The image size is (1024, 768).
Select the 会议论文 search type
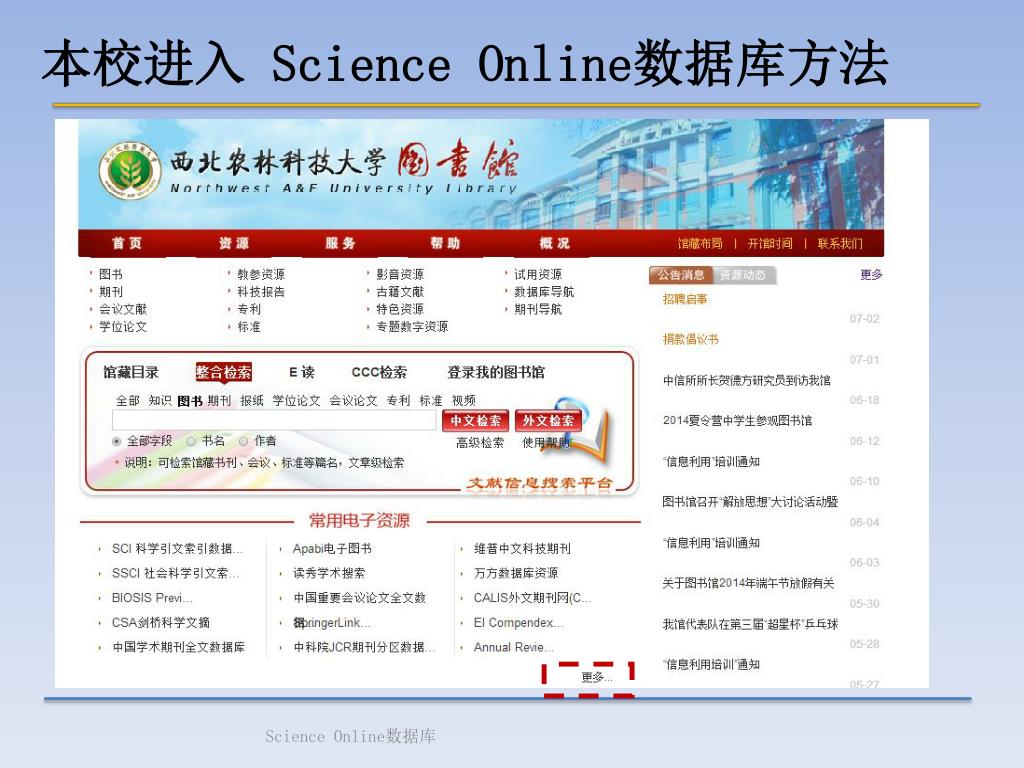[x=353, y=400]
